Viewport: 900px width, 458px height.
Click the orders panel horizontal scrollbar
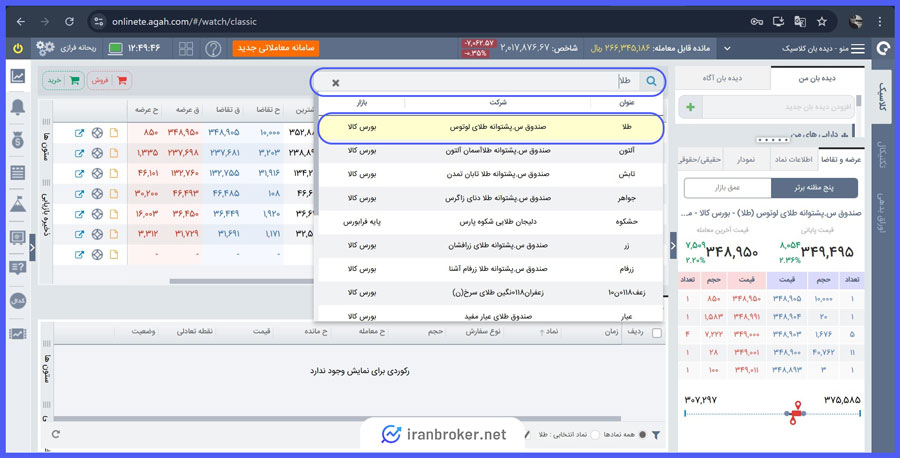[338, 418]
